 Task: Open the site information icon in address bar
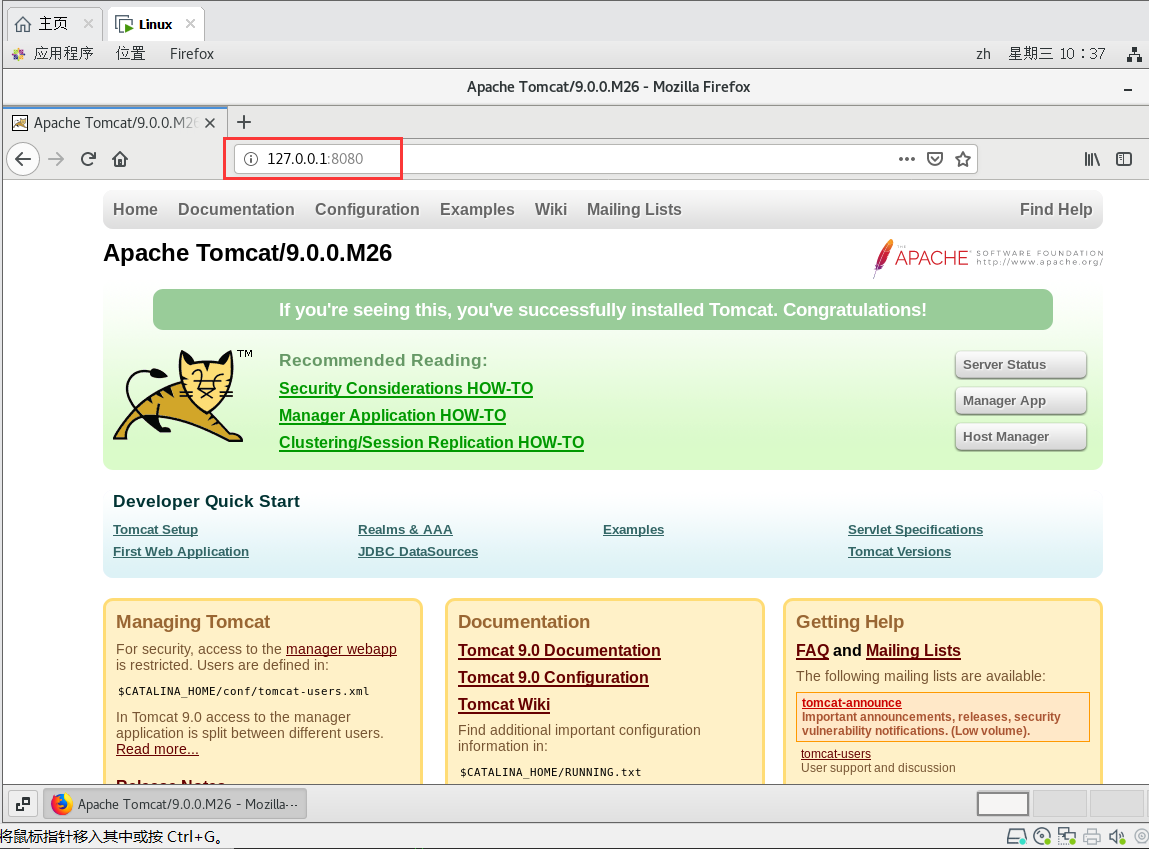(x=251, y=159)
